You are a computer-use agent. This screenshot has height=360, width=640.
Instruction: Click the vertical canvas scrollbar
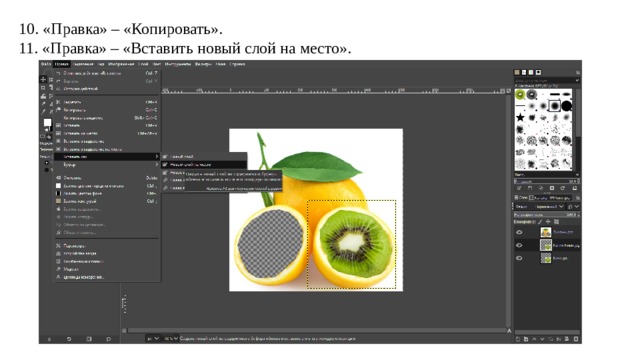(509, 210)
